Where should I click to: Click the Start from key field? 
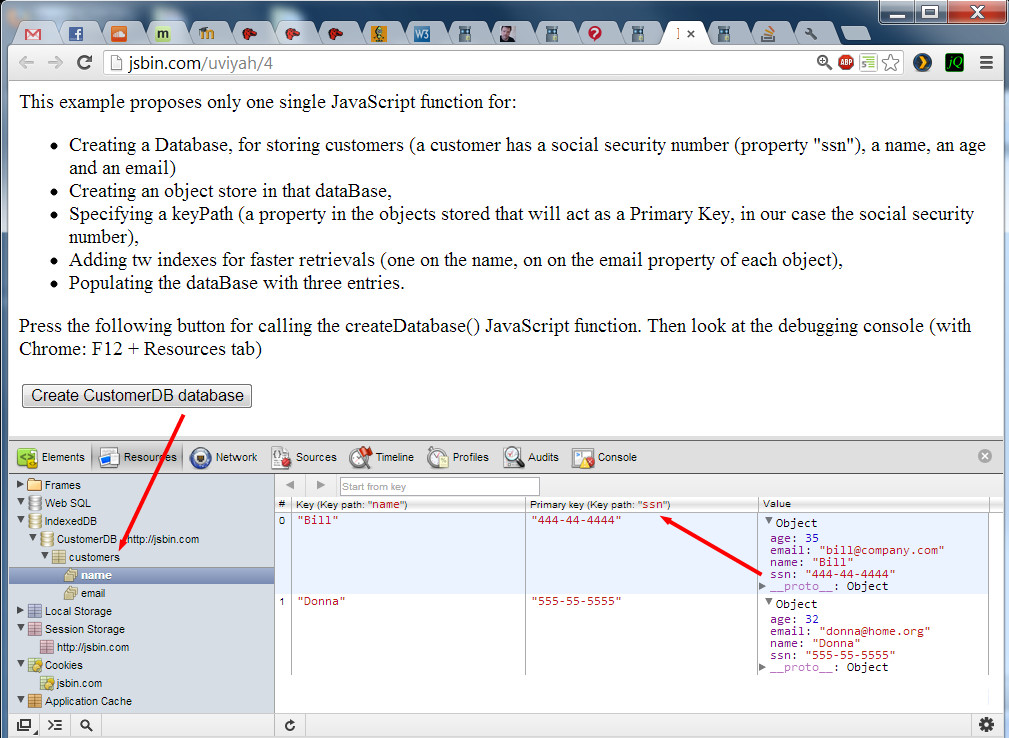tap(439, 486)
